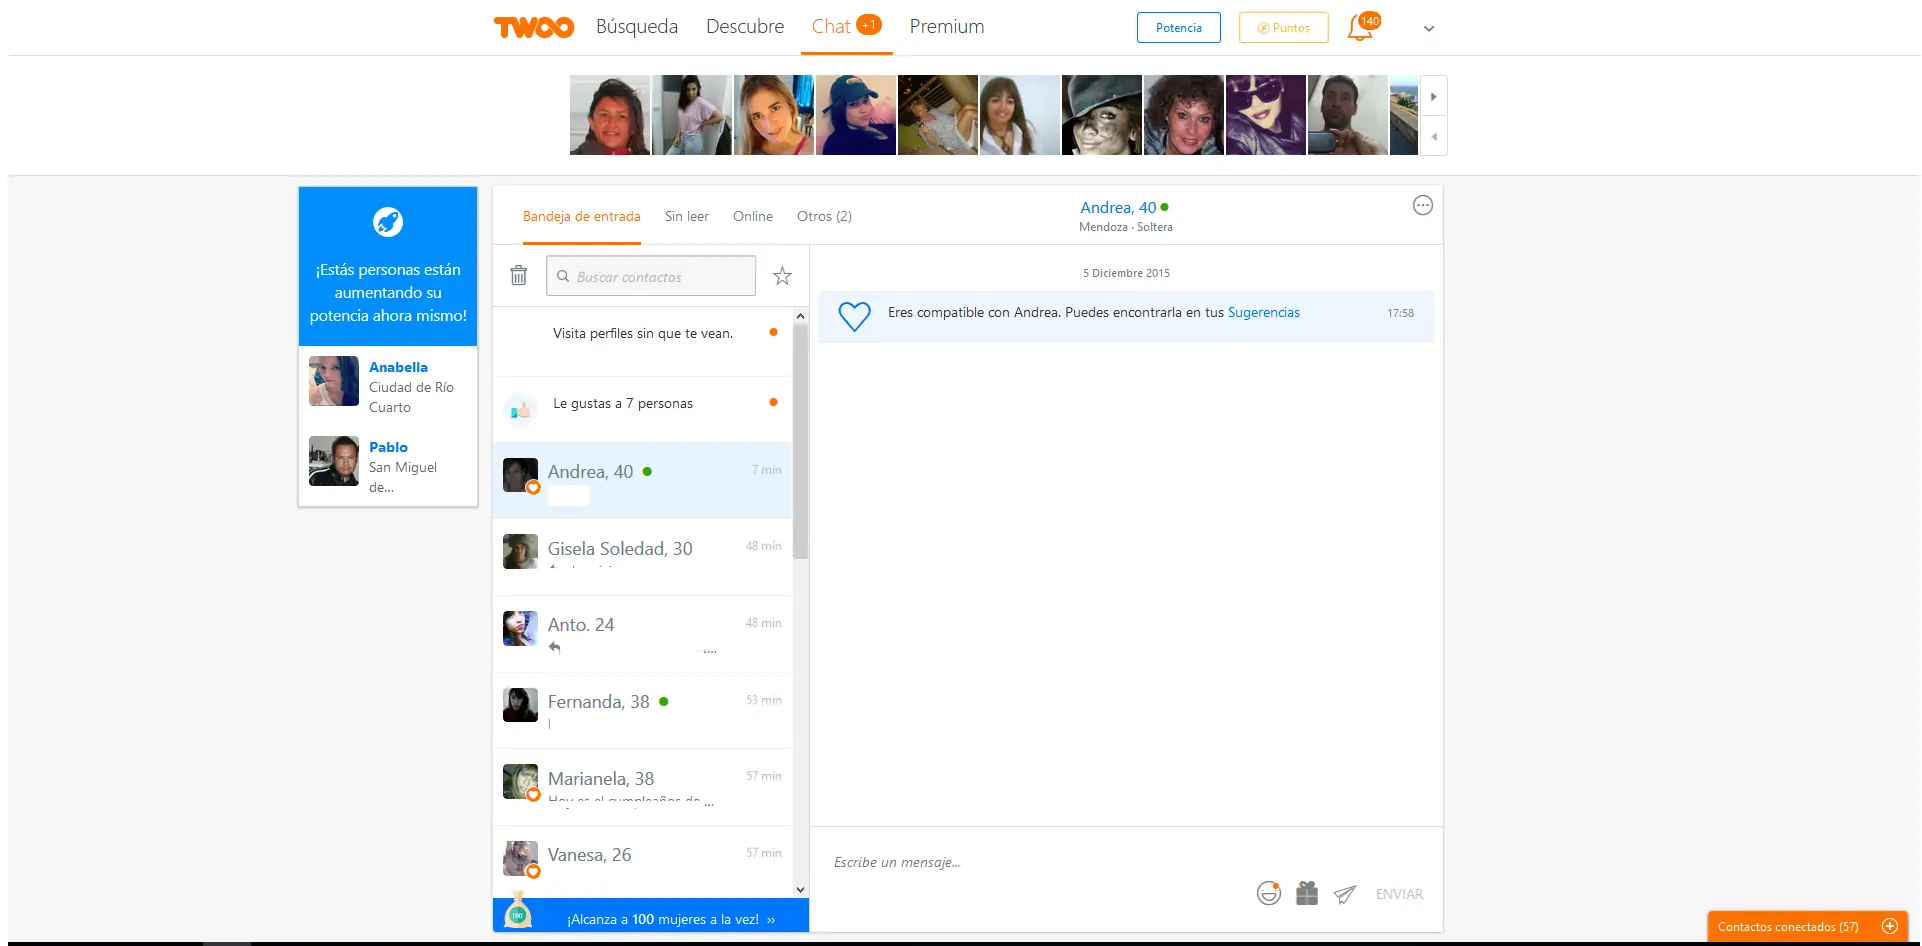The height and width of the screenshot is (946, 1922).
Task: Open Andrea, 40 profile link in chat header
Action: pyautogui.click(x=1118, y=207)
